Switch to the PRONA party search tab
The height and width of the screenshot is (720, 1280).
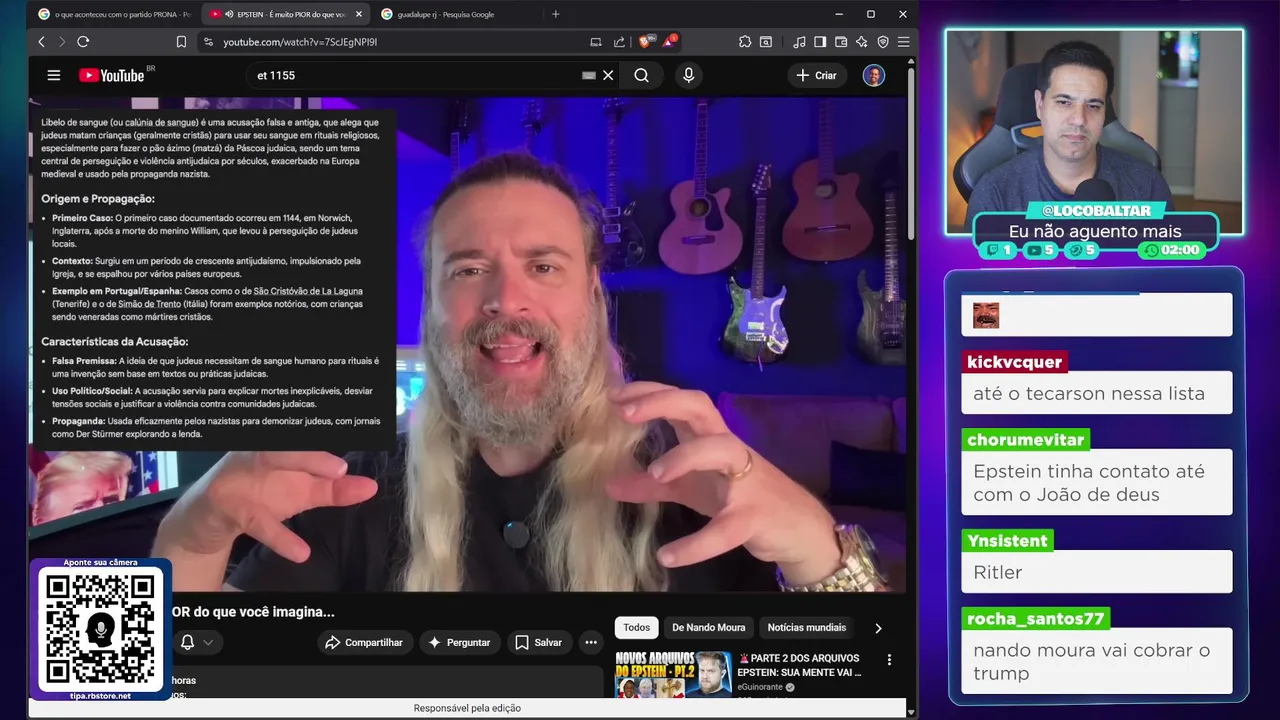tap(113, 14)
